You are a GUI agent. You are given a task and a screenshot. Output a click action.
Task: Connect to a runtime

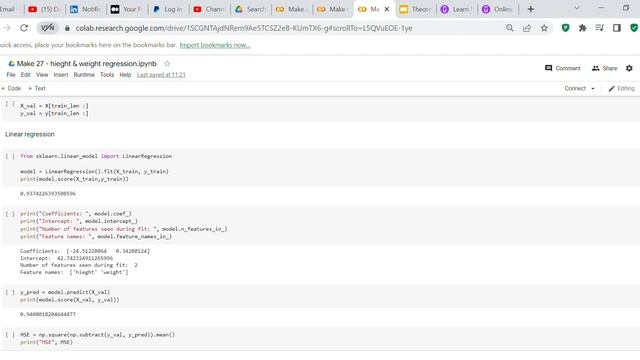(575, 88)
